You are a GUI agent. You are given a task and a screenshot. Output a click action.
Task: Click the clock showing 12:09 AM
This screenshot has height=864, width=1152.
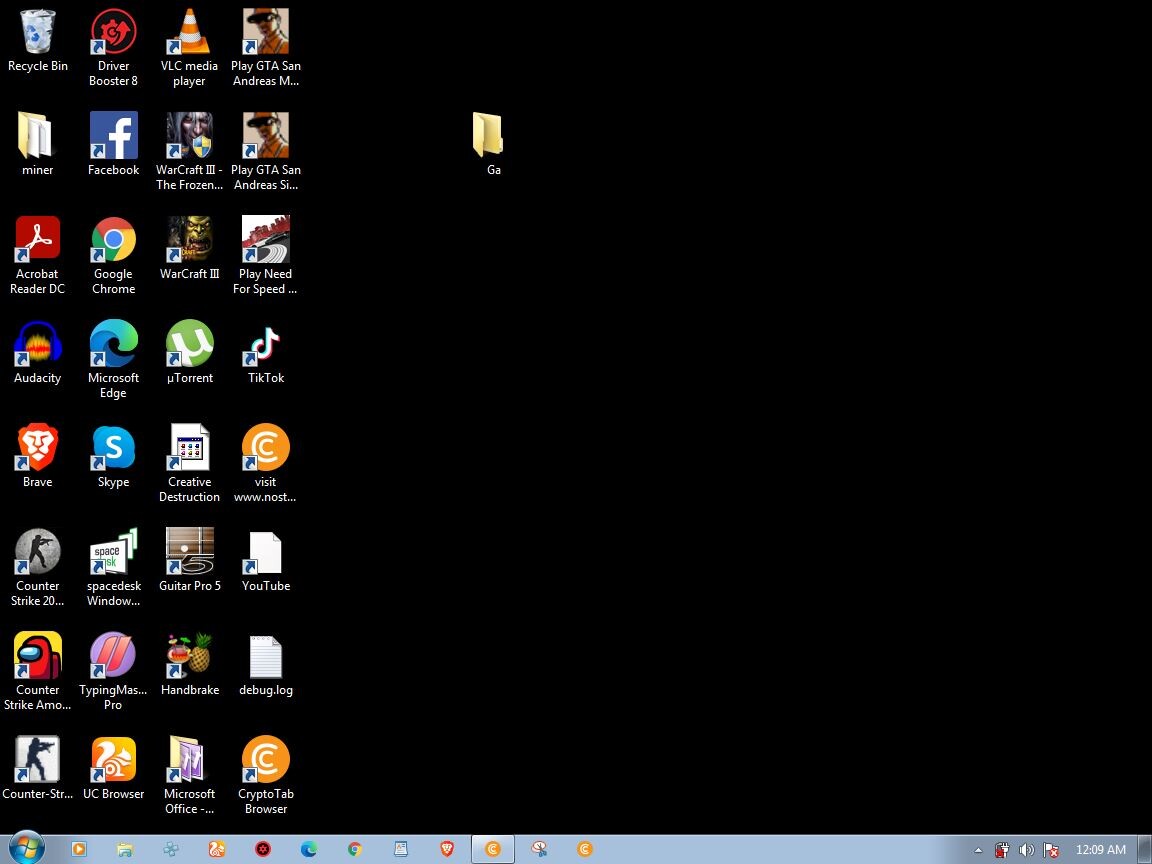point(1100,850)
